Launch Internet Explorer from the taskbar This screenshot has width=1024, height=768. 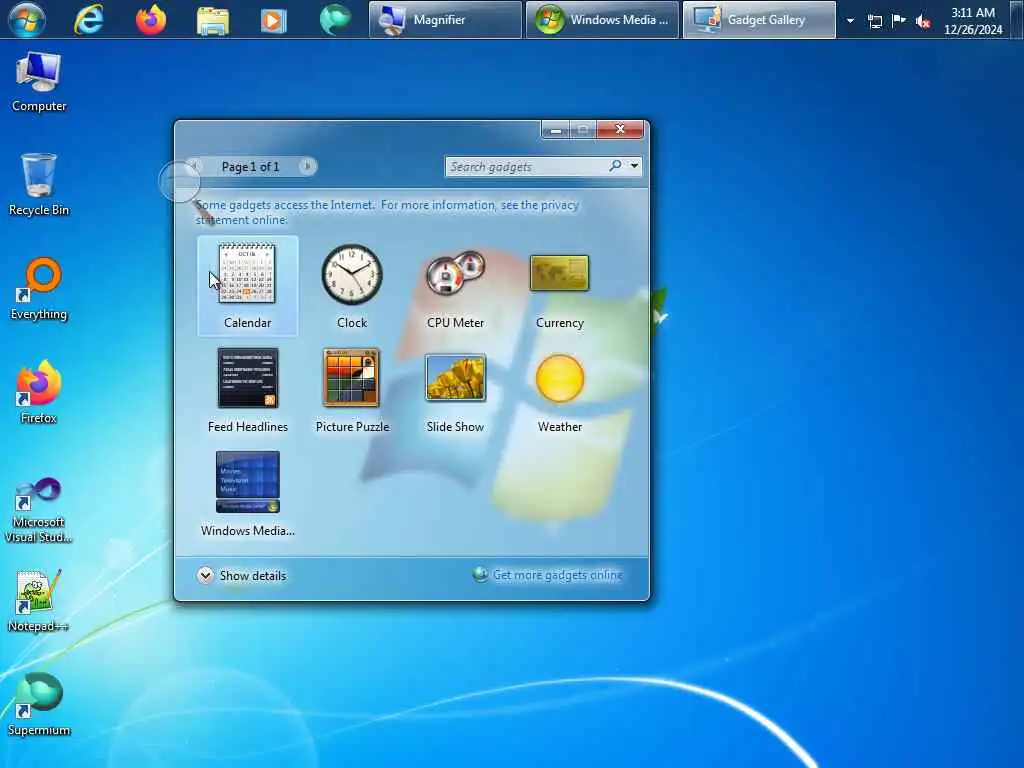[x=89, y=20]
